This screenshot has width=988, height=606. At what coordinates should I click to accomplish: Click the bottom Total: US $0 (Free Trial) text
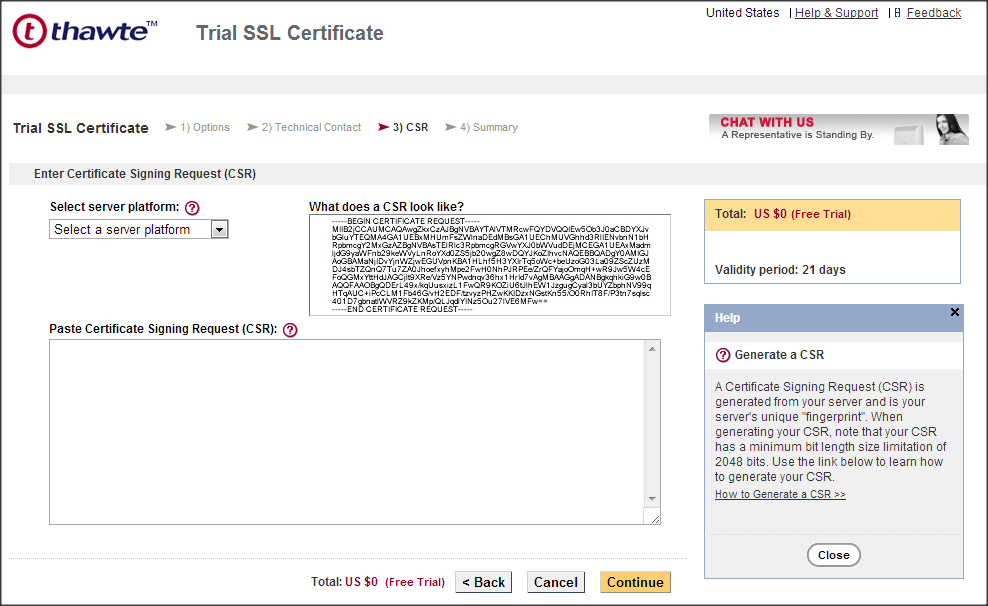point(377,581)
